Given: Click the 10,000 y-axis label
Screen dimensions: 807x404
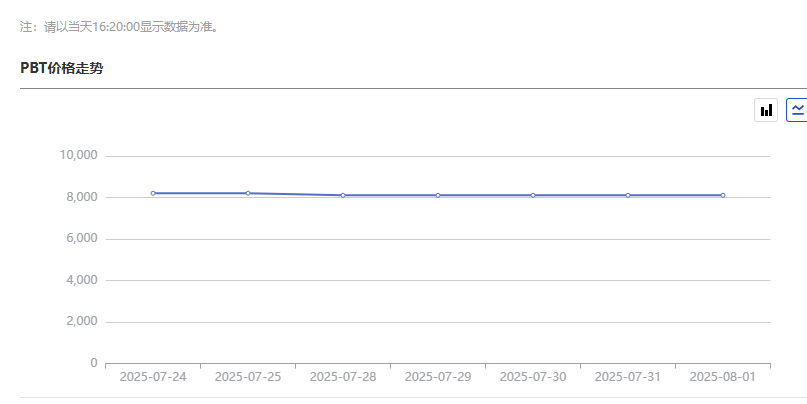Looking at the screenshot, I should tap(79, 155).
